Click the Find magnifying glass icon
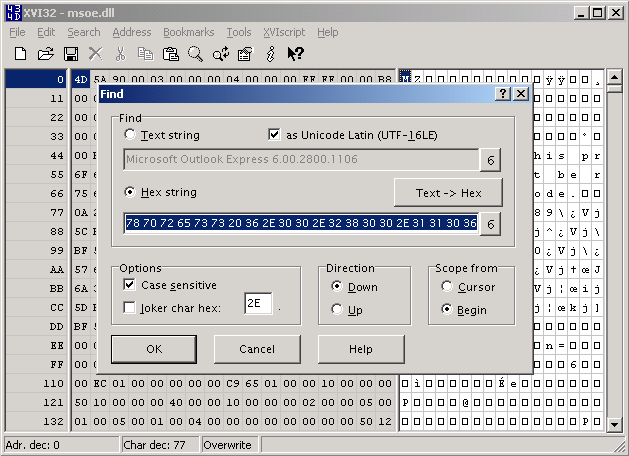Viewport: 629px width, 456px height. point(195,53)
